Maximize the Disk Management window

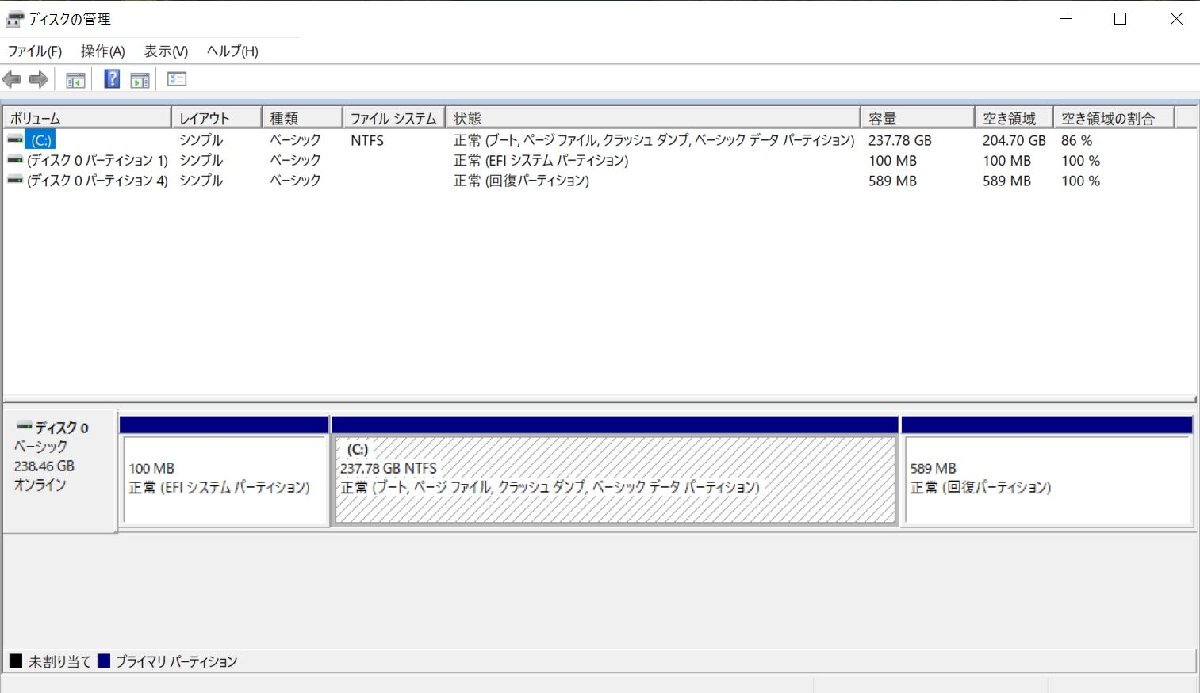1120,19
